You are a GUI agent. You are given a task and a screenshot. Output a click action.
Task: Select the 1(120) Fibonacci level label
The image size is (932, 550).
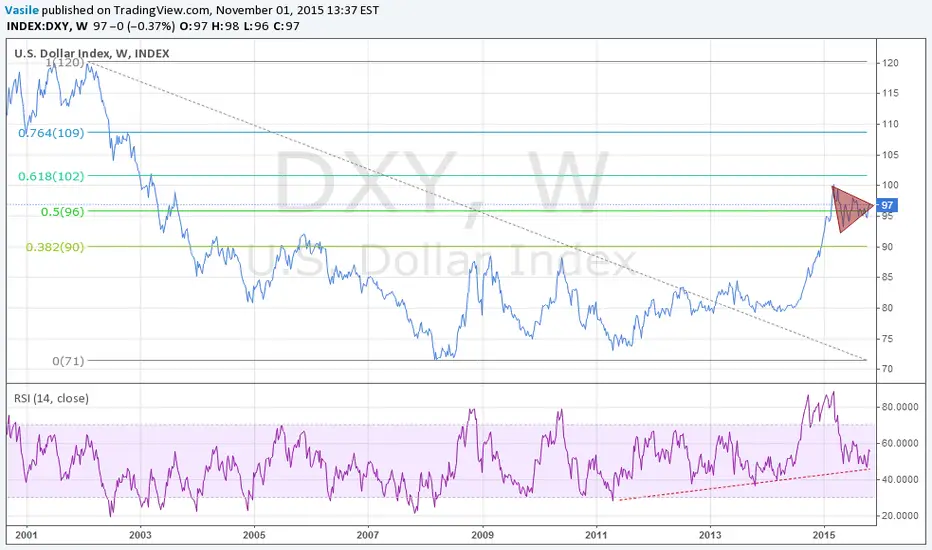coord(65,62)
